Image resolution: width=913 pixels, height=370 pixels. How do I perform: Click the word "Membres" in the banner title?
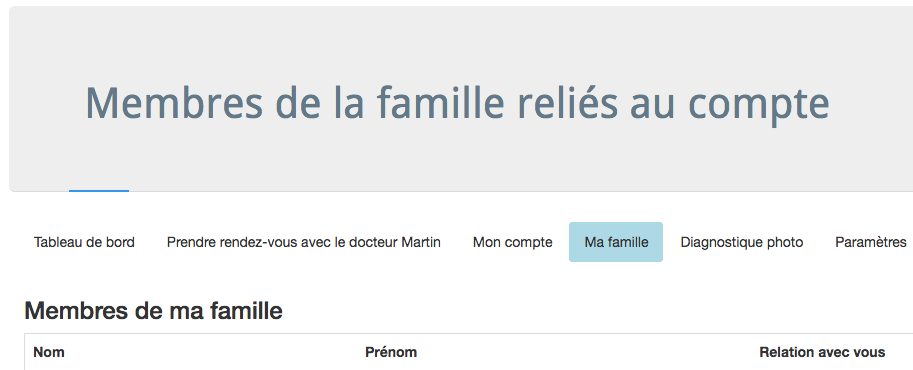174,102
